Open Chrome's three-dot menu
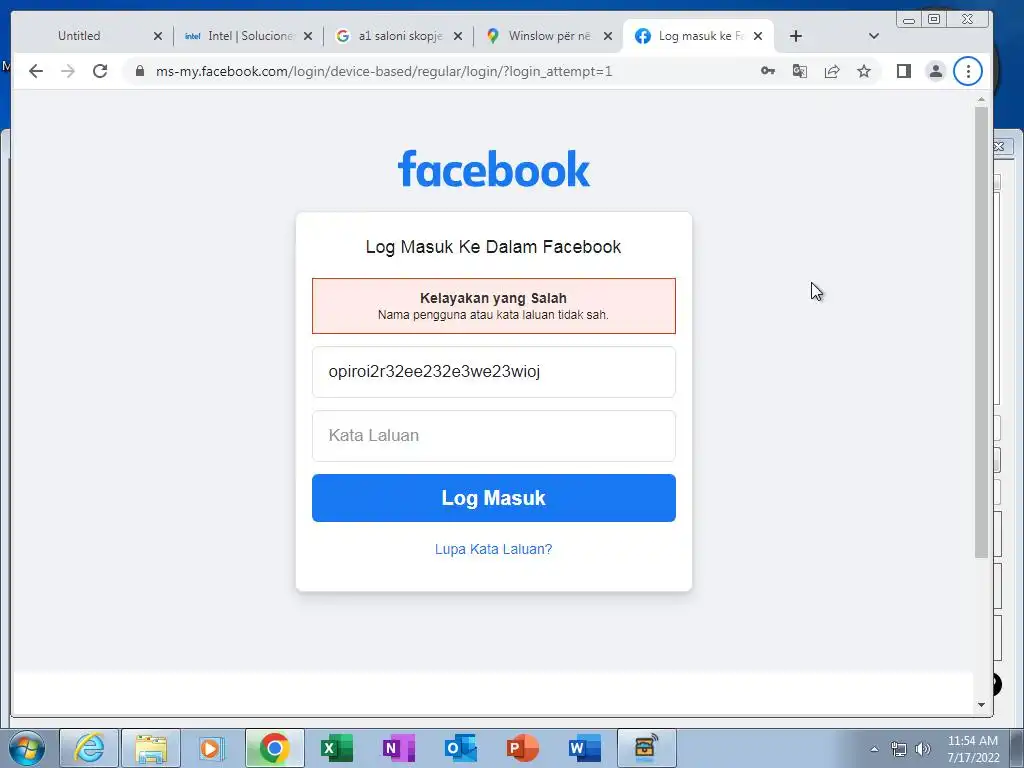Image resolution: width=1024 pixels, height=768 pixels. tap(968, 71)
